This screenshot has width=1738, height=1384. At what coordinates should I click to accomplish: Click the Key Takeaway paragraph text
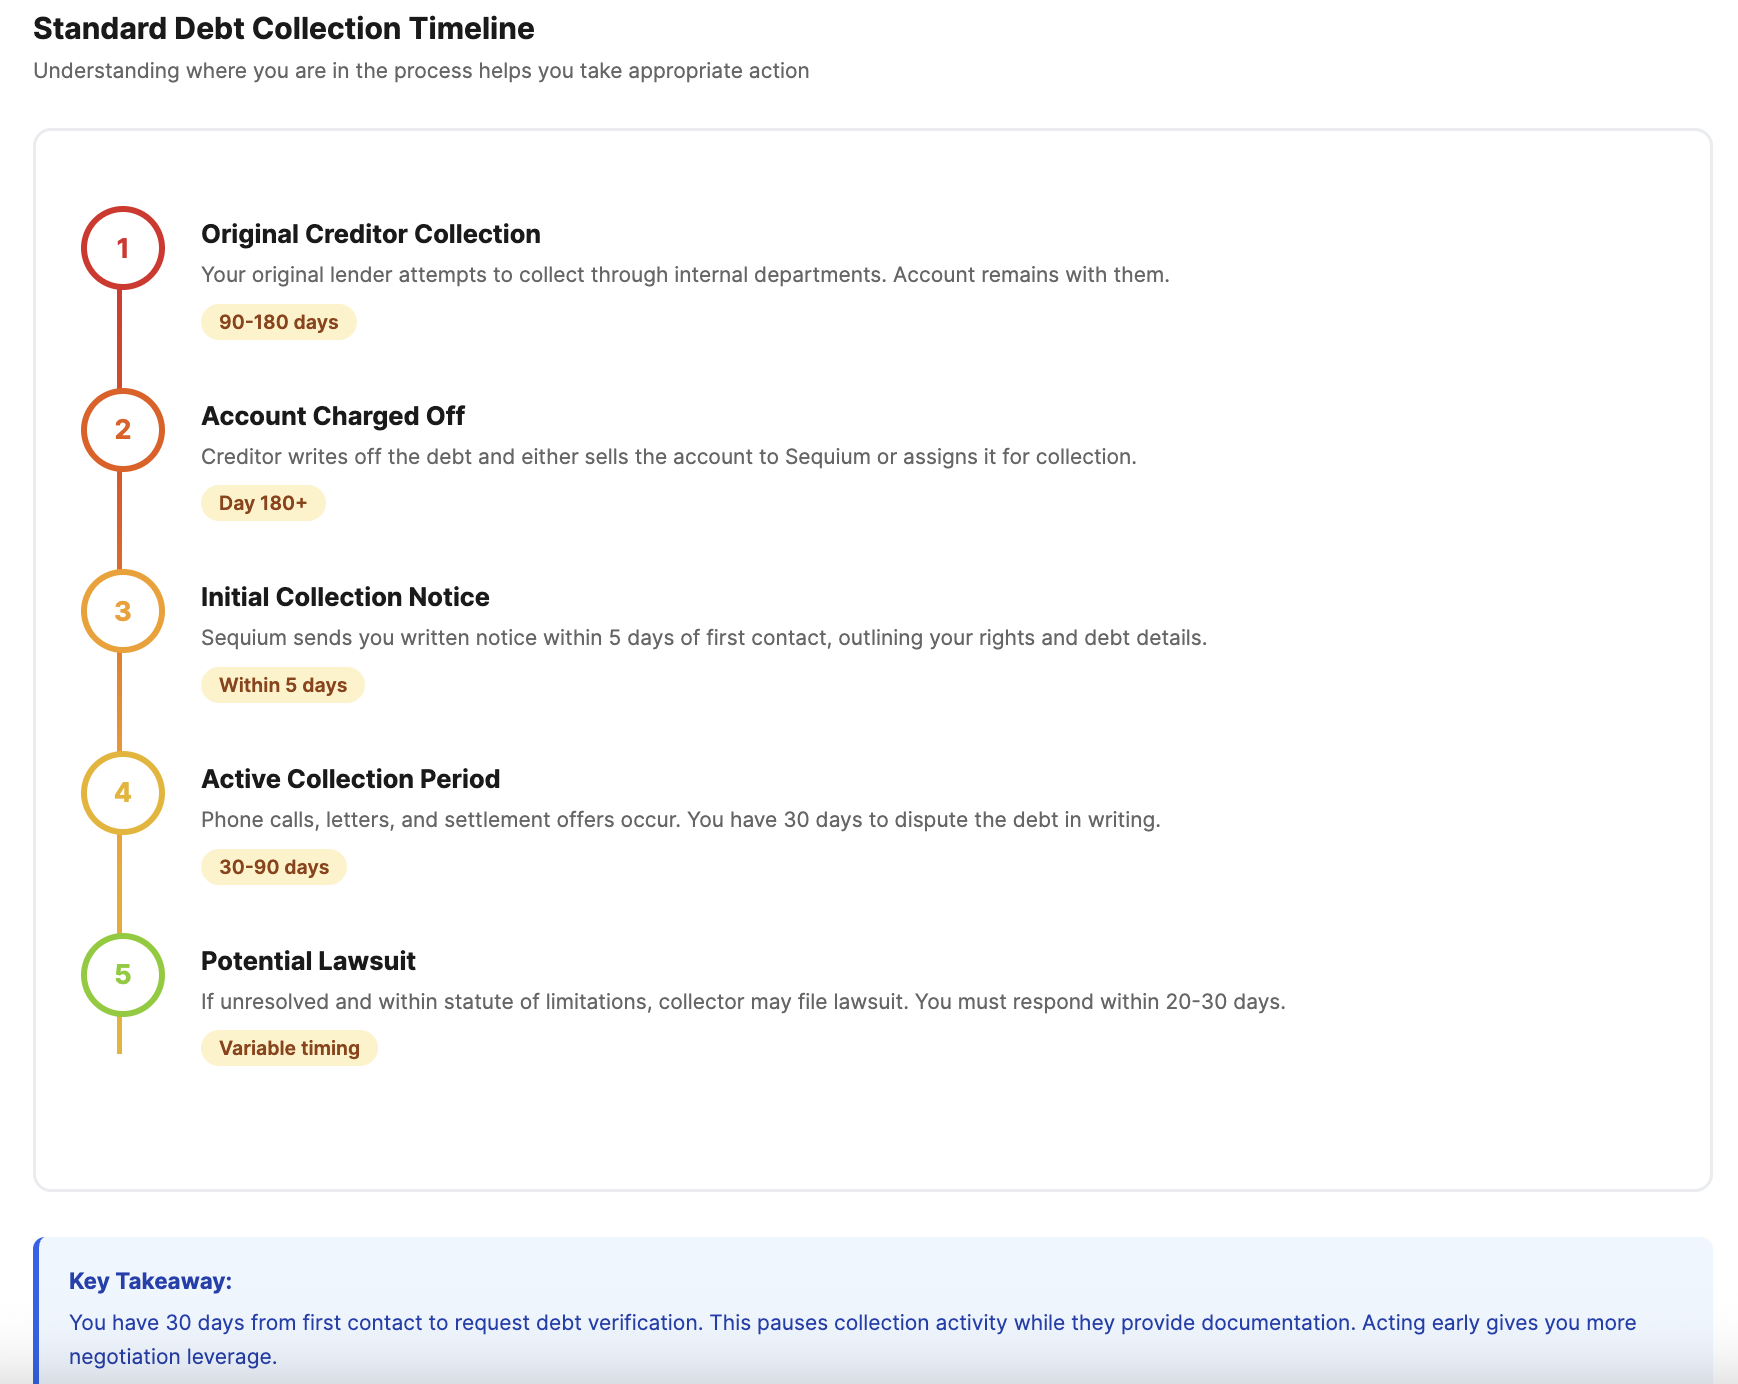point(852,1339)
